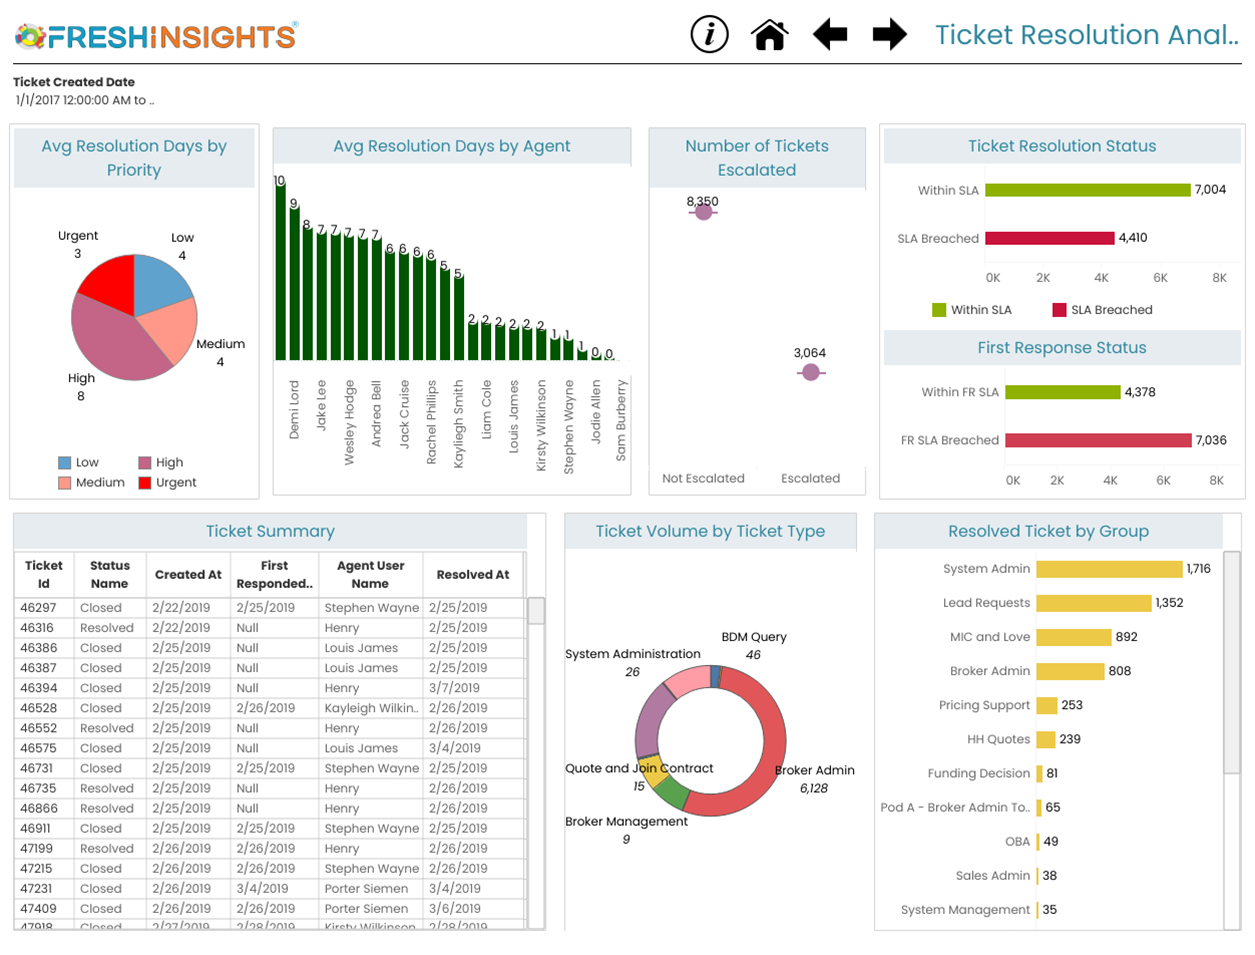Click the FreshInsights logo
1255x955 pixels.
point(156,37)
